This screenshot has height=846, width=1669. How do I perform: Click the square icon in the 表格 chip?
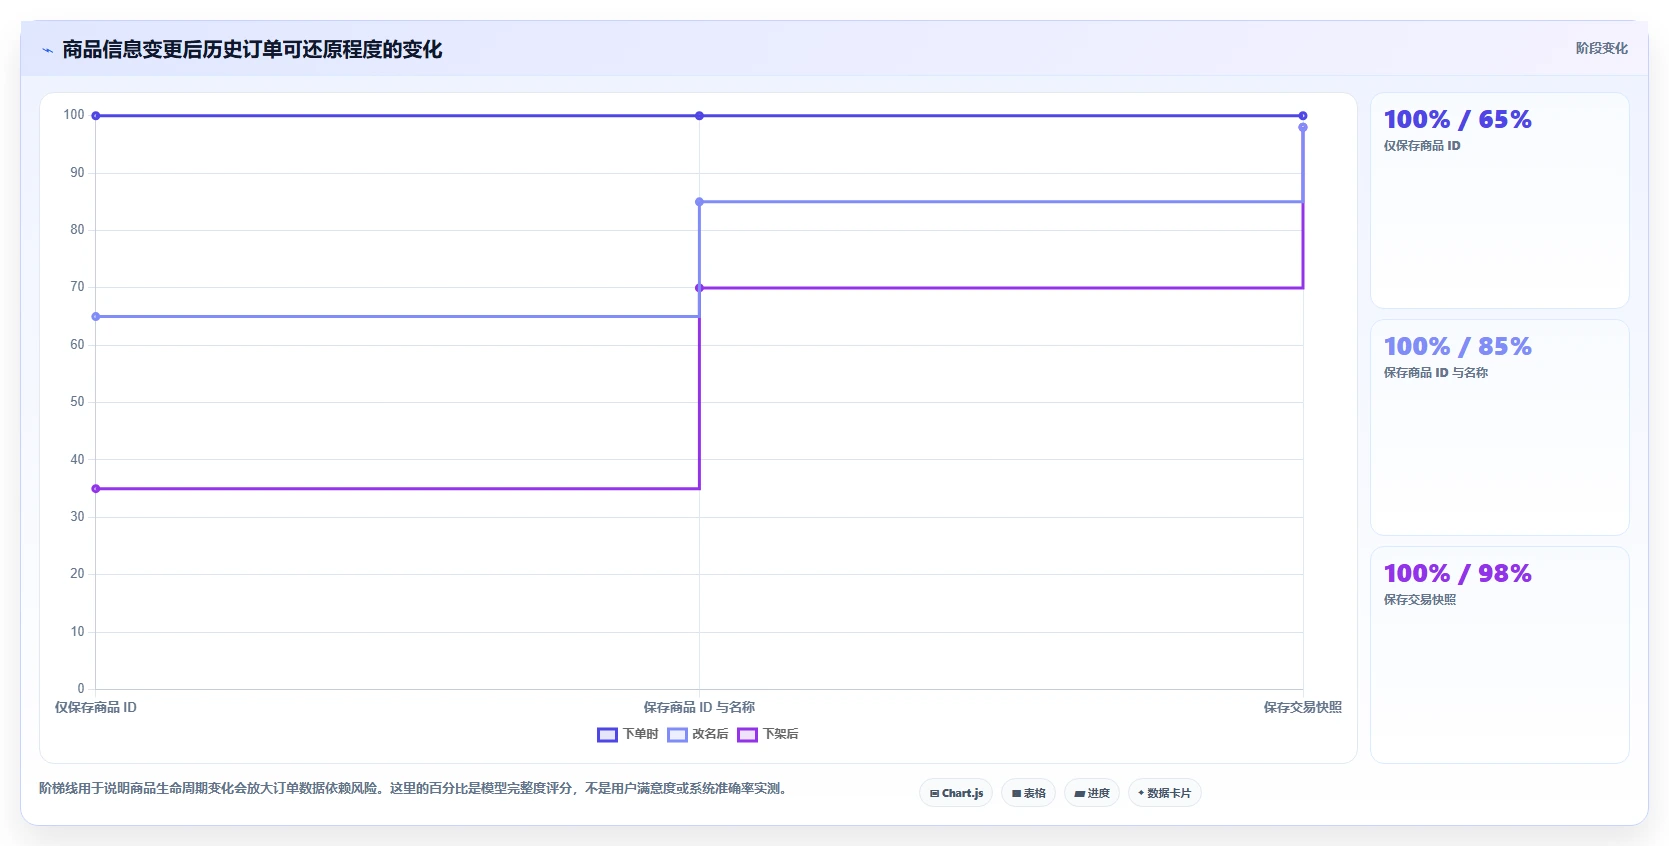coord(1016,794)
